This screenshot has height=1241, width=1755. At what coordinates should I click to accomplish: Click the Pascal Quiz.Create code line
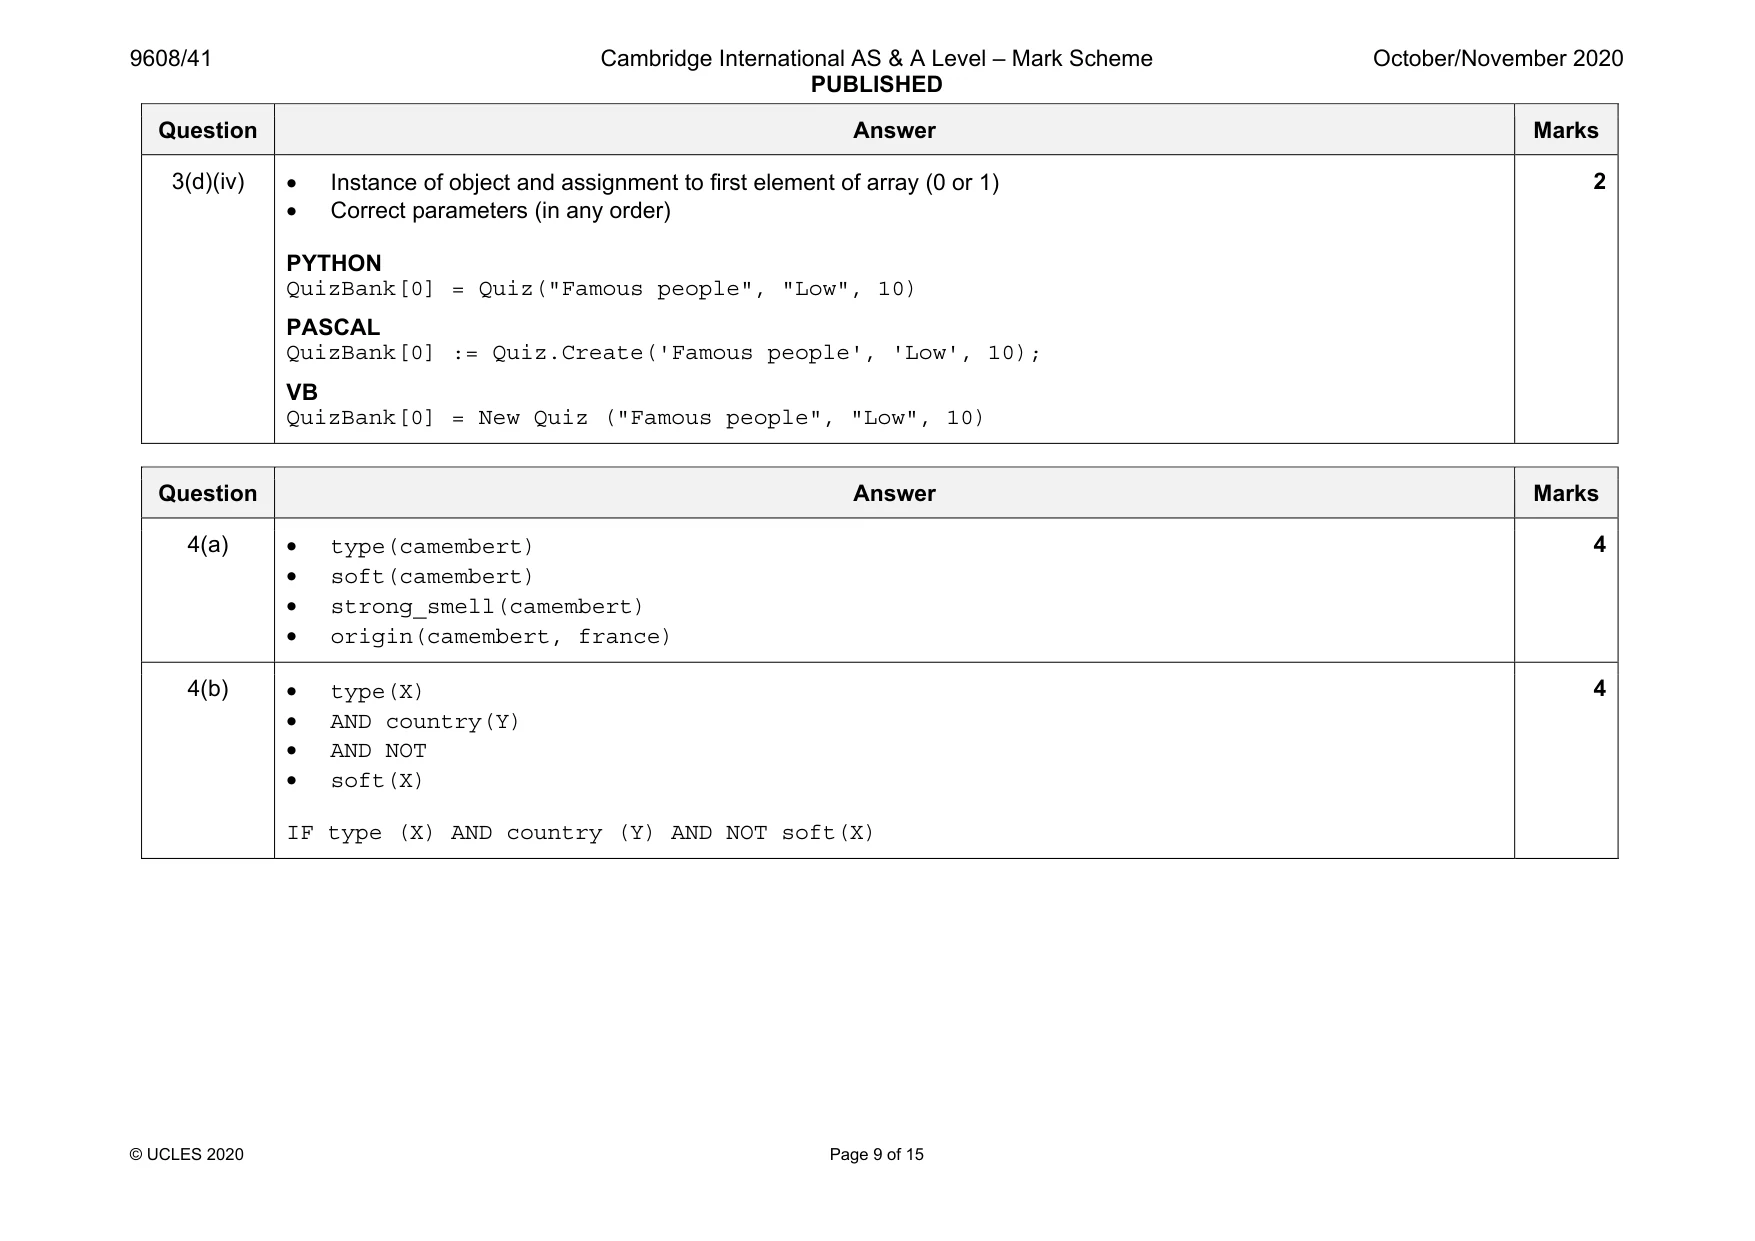[664, 353]
